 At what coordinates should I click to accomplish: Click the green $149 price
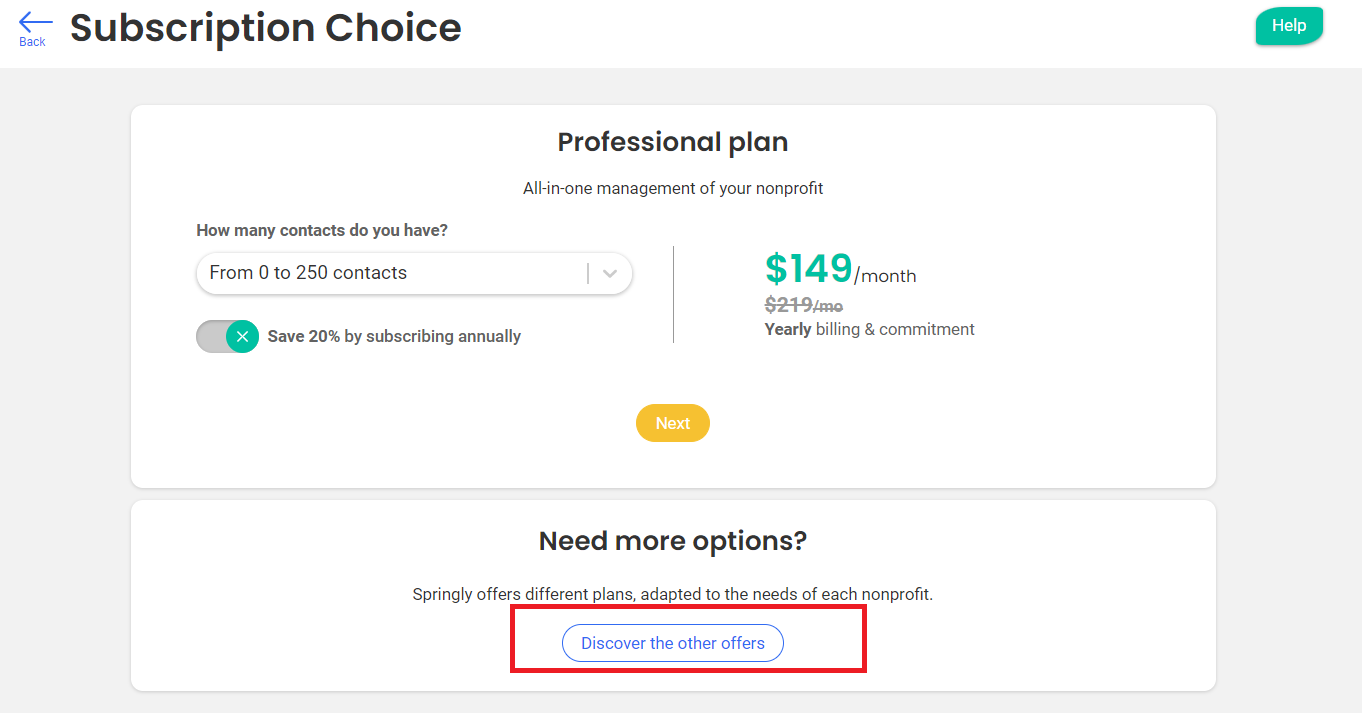tap(809, 268)
